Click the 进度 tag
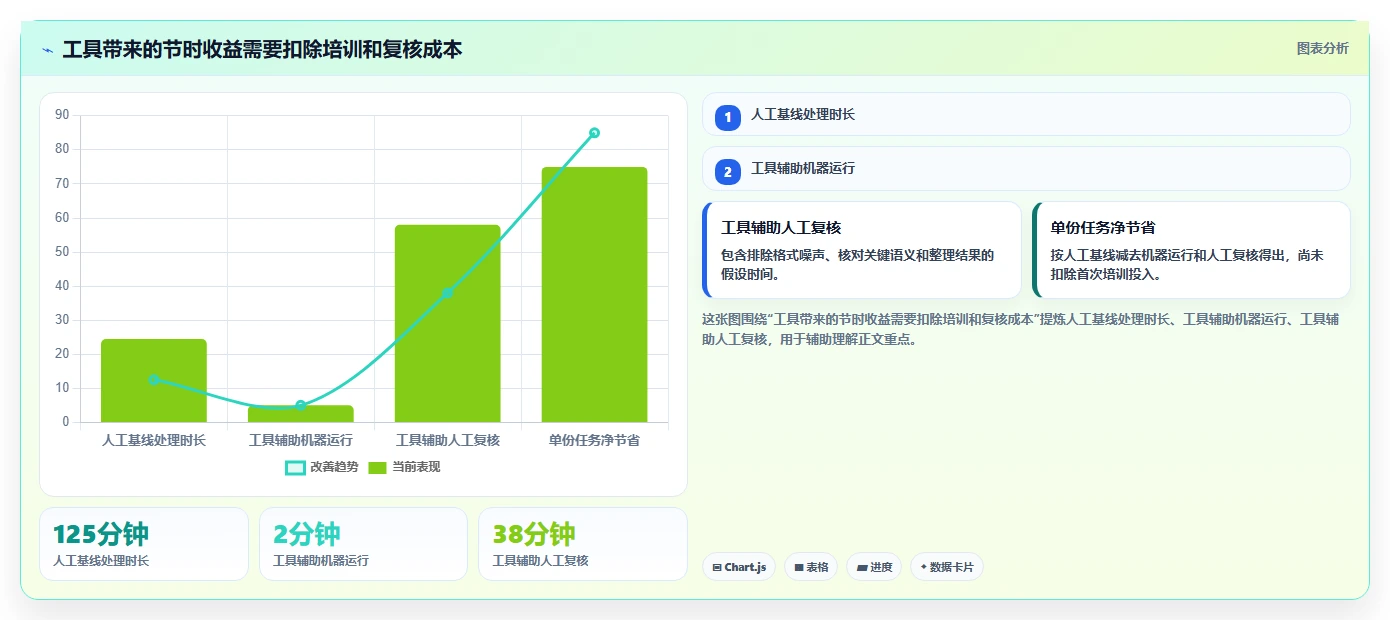Viewport: 1390px width, 620px height. click(874, 567)
